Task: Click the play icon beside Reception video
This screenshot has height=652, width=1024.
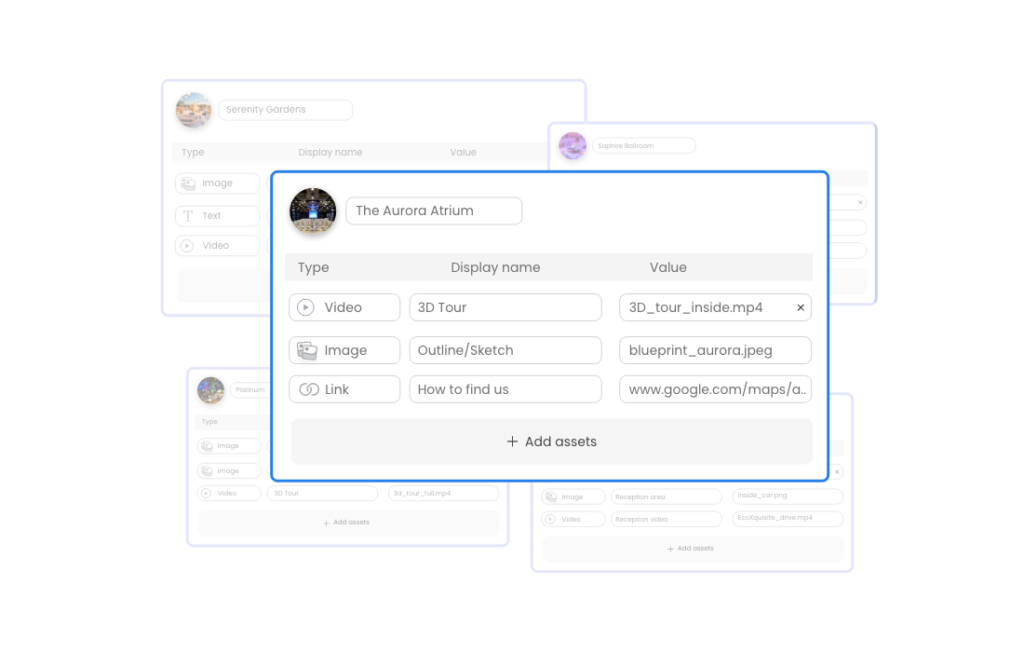Action: (x=550, y=519)
